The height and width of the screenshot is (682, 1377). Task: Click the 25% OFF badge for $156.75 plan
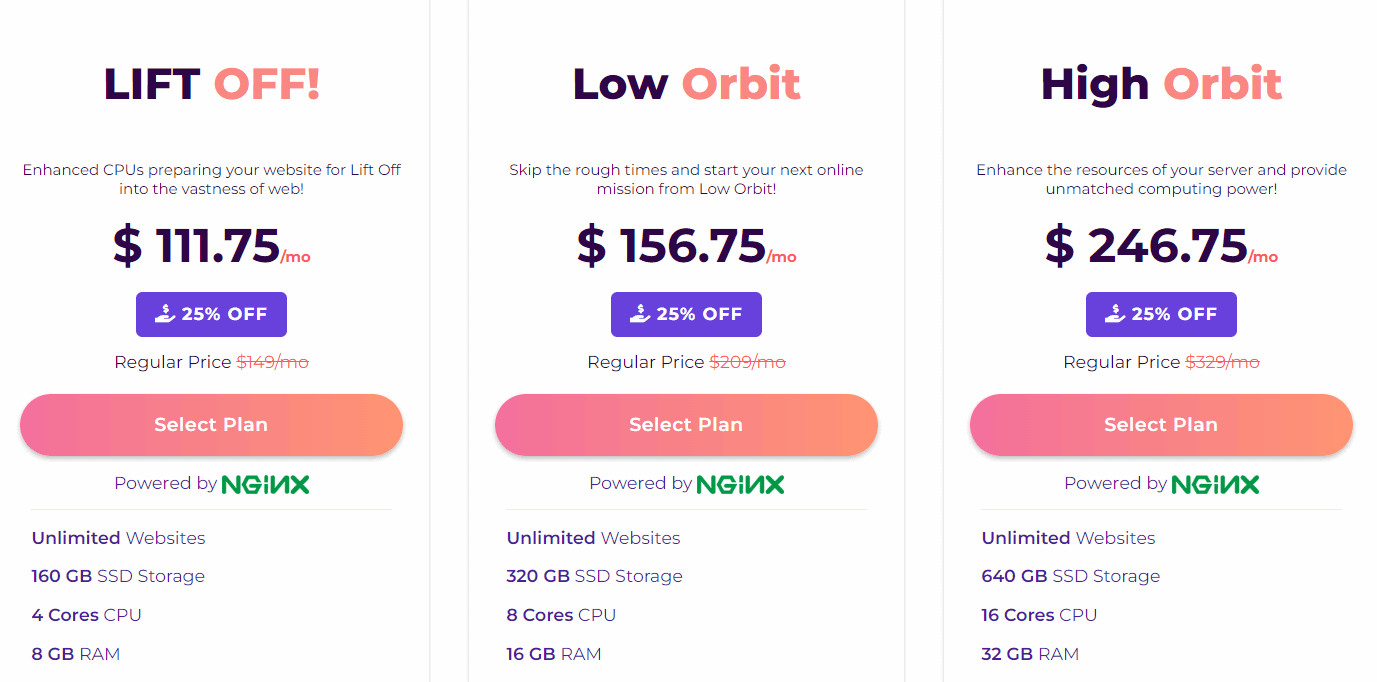pos(686,314)
